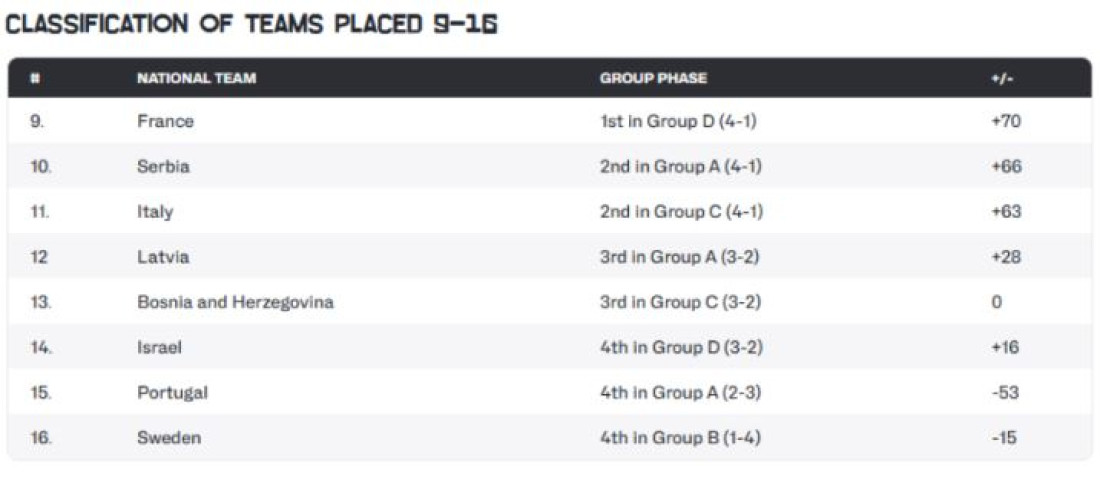
Task: Click '3rd in Group C (3-2)' cell
Action: pos(680,302)
